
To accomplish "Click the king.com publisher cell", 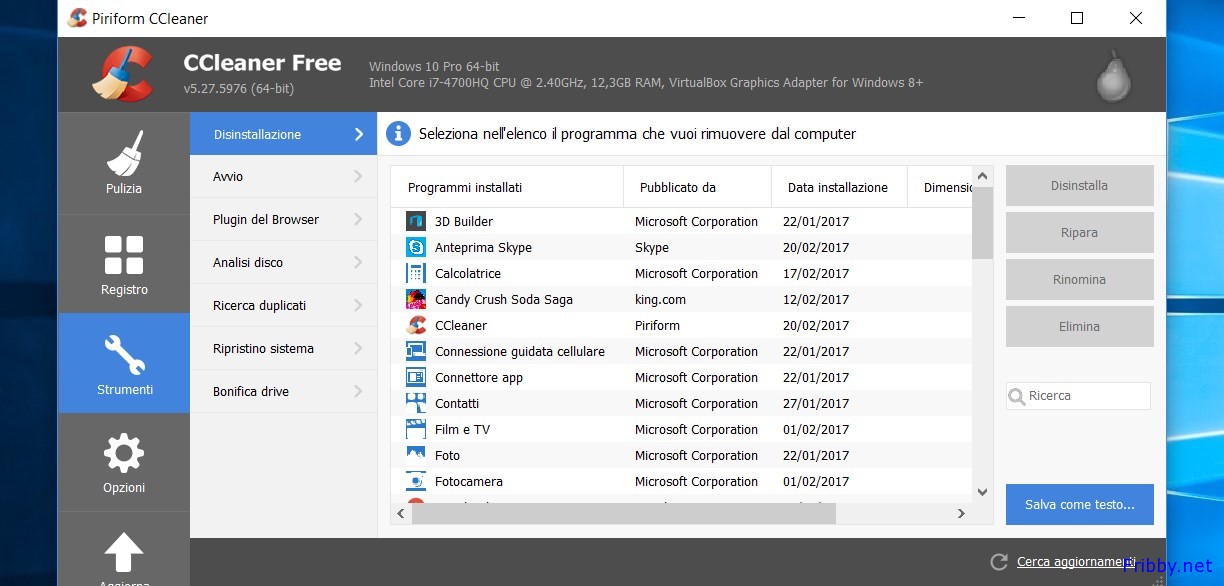I will 660,299.
